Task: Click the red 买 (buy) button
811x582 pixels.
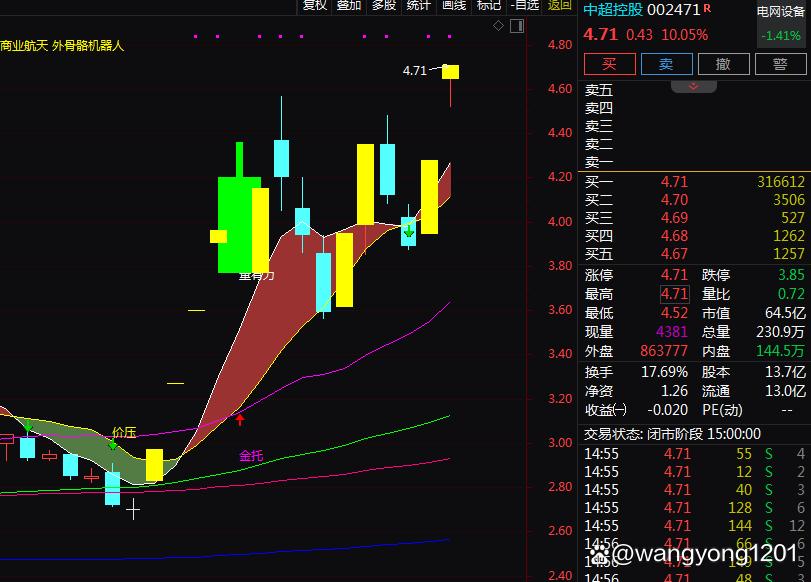Action: click(x=608, y=64)
